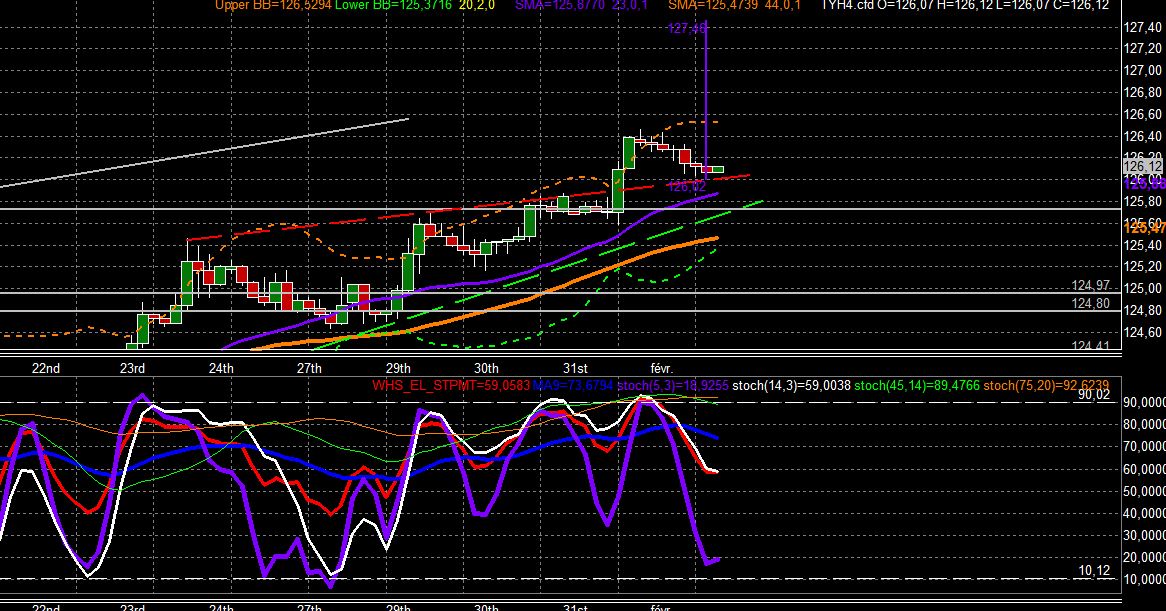
Task: Click the '40,0000' stochastic axis label
Action: coord(1144,513)
